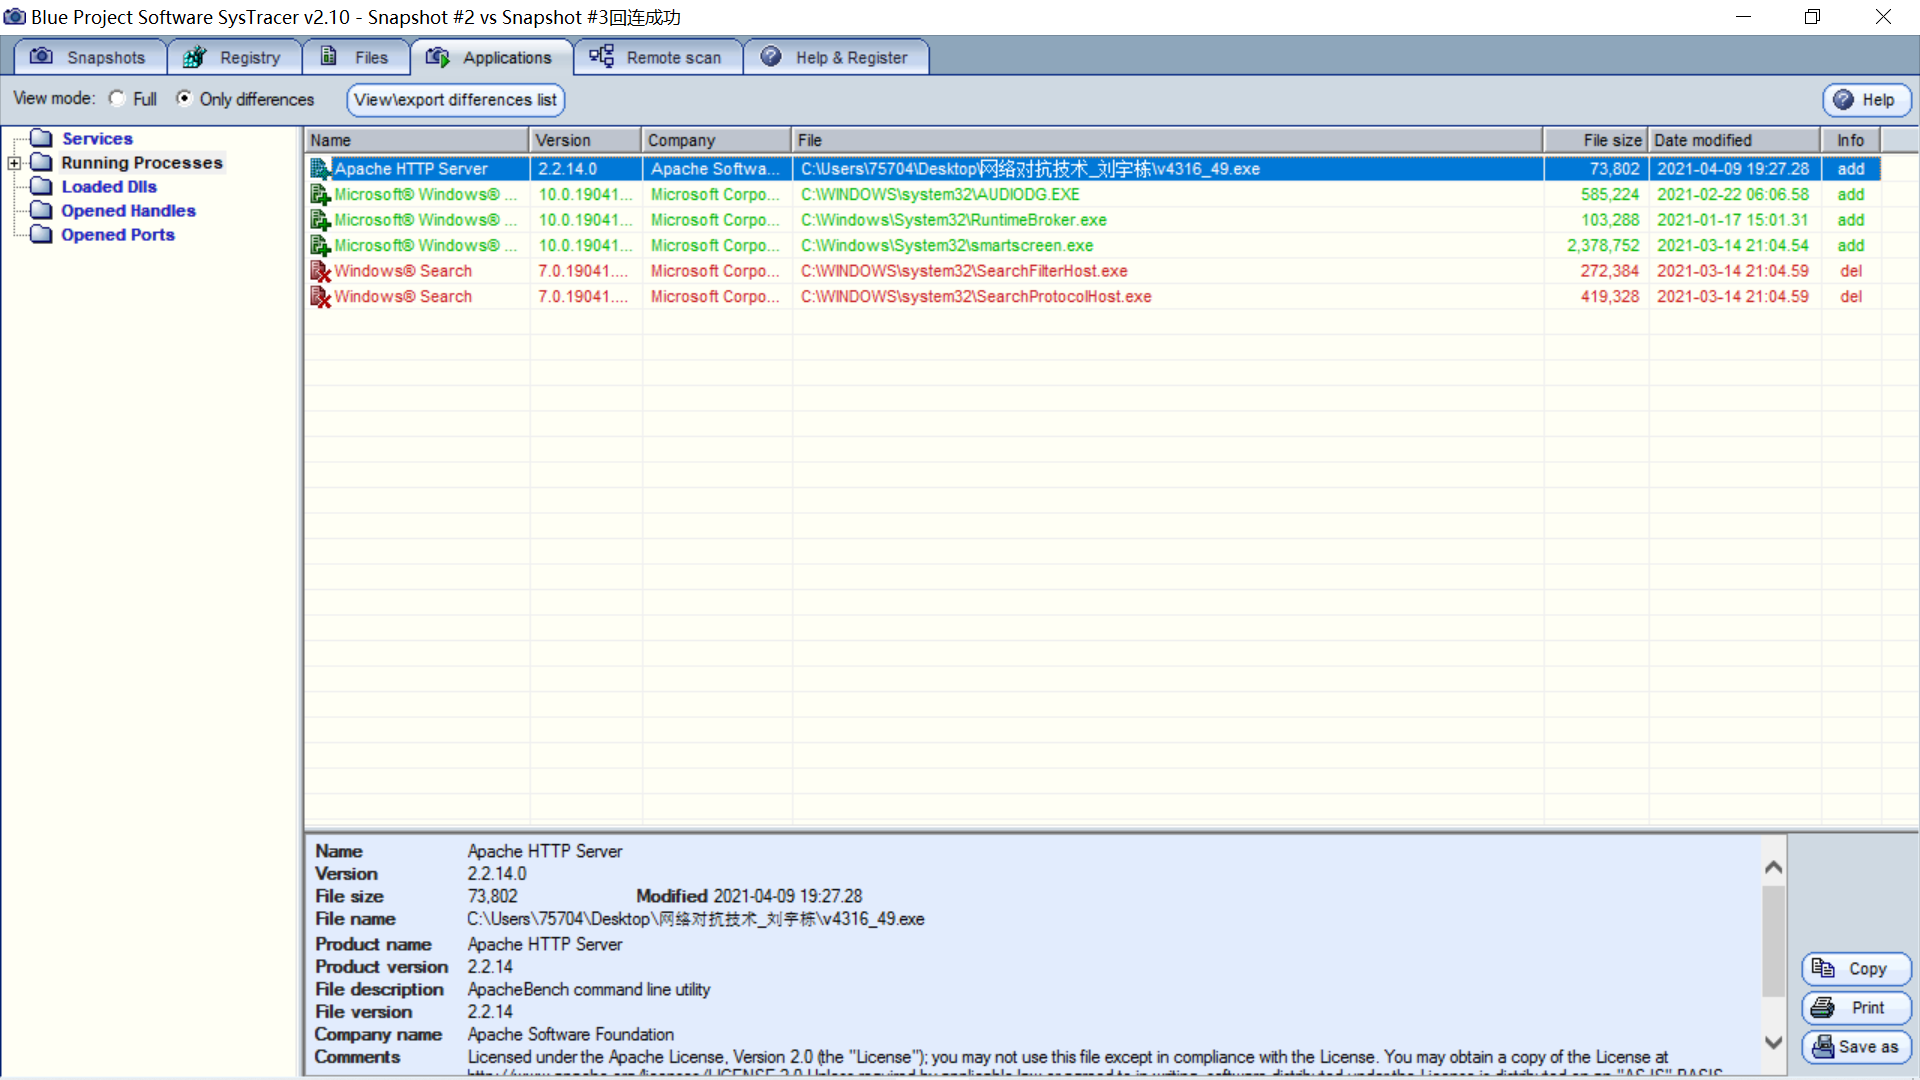Click the Snapshots tab camera icon
The image size is (1920, 1080).
[41, 57]
